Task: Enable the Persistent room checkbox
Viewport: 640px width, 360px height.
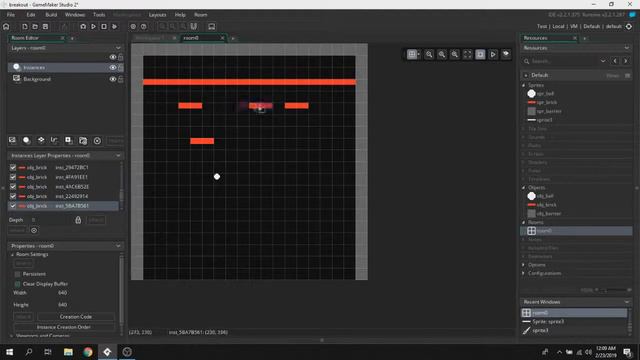Action: pos(18,274)
